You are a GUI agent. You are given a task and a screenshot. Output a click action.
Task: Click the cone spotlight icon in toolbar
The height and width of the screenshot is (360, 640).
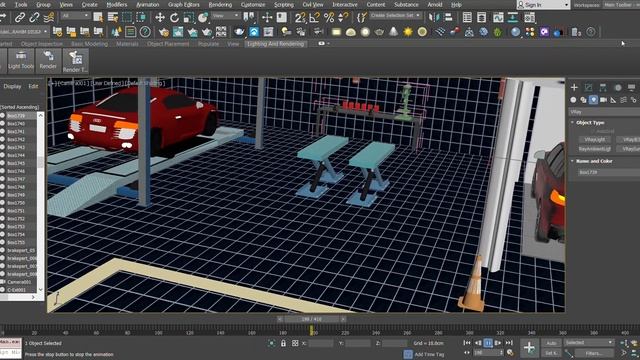pyautogui.click(x=393, y=32)
